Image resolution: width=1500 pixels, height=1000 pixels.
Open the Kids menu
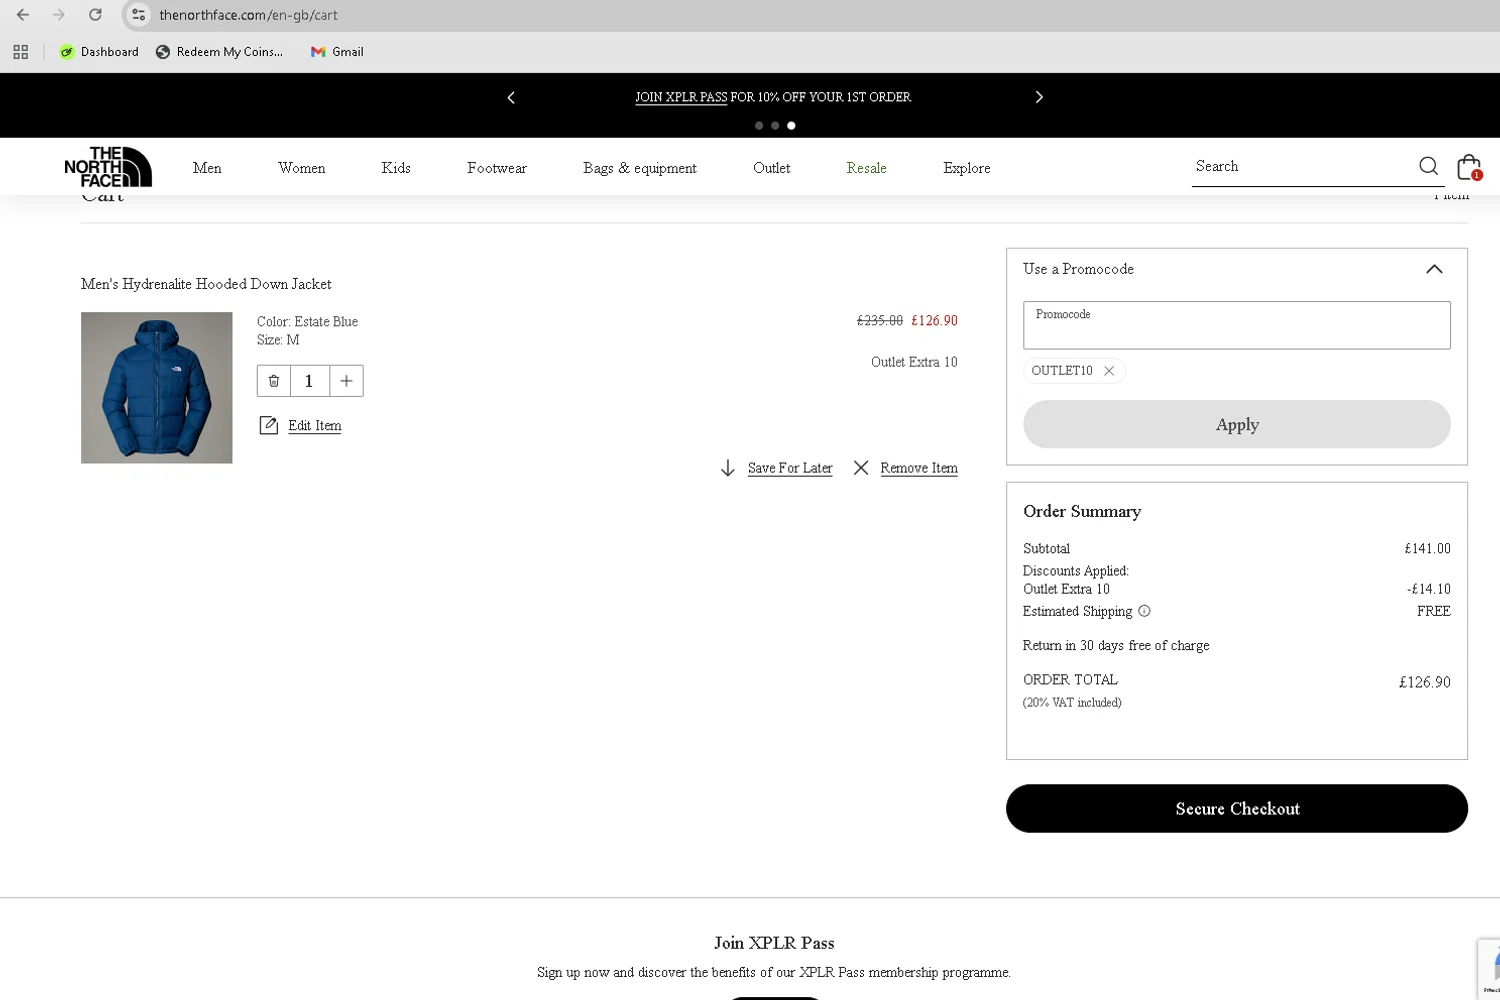tap(396, 168)
